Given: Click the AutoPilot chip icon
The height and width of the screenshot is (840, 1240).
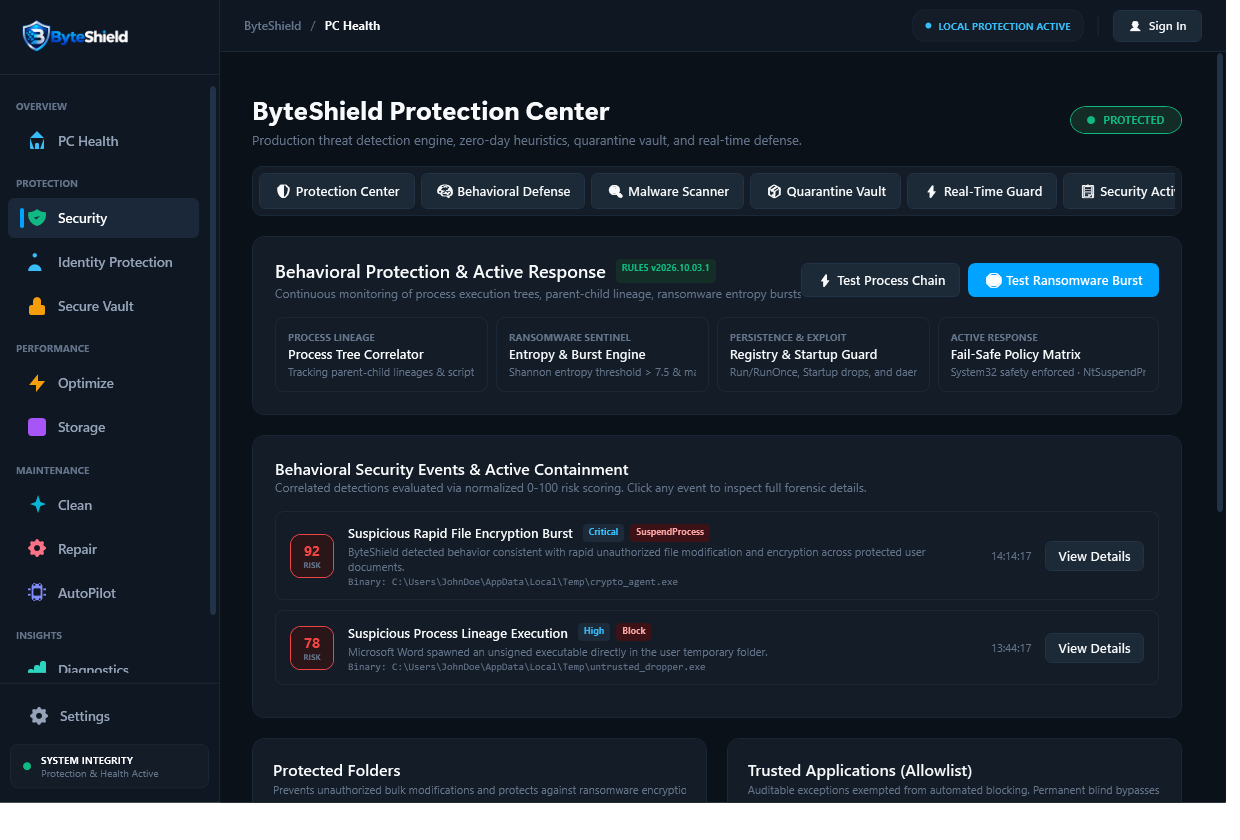Looking at the screenshot, I should pyautogui.click(x=37, y=593).
